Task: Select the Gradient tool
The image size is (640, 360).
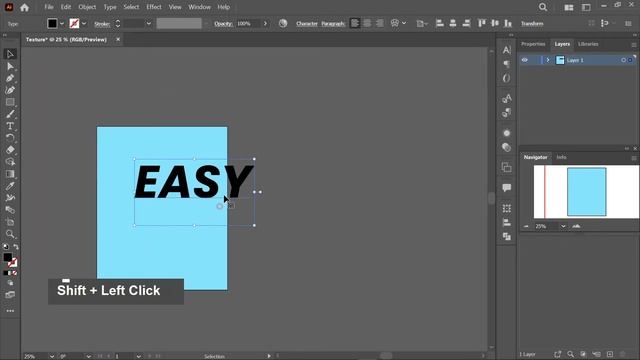Action: (x=10, y=174)
